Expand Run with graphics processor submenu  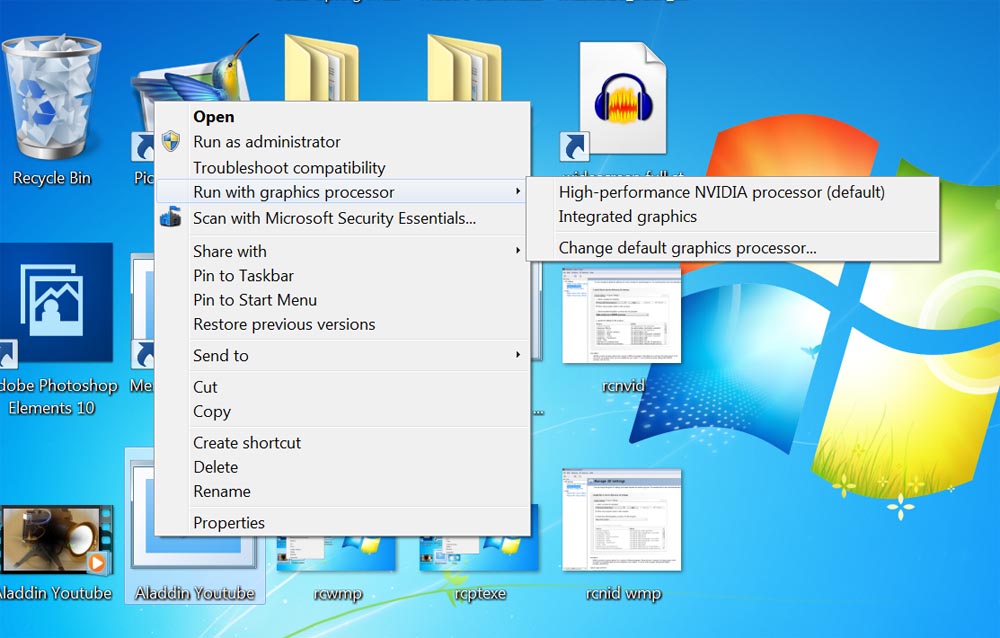tap(342, 192)
